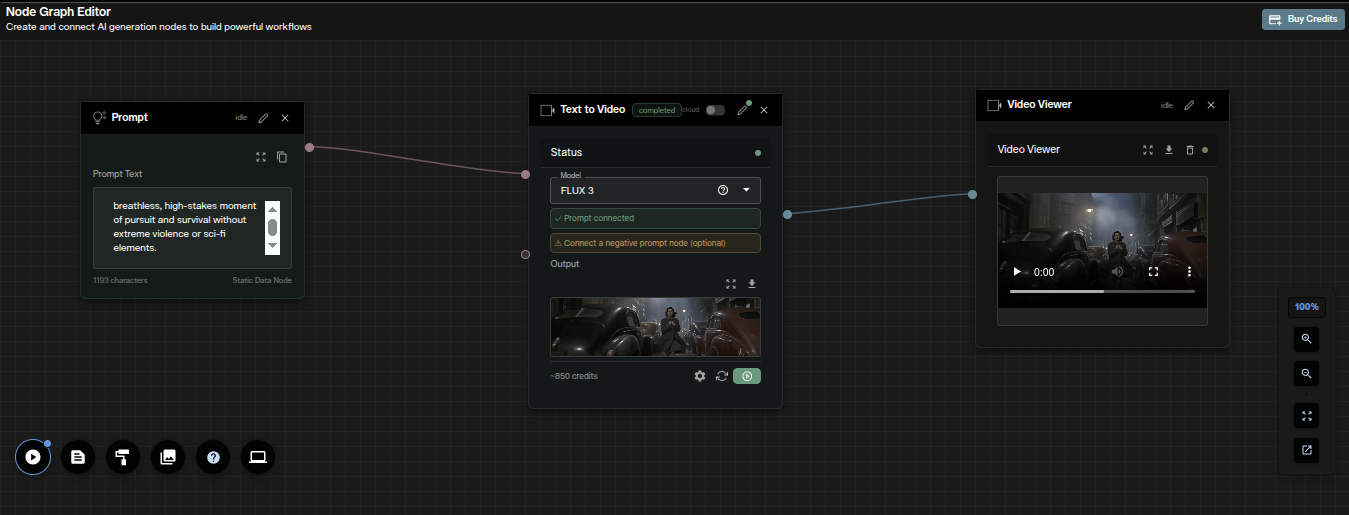Open the document templates toolbar button
Image resolution: width=1349 pixels, height=515 pixels.
point(78,457)
